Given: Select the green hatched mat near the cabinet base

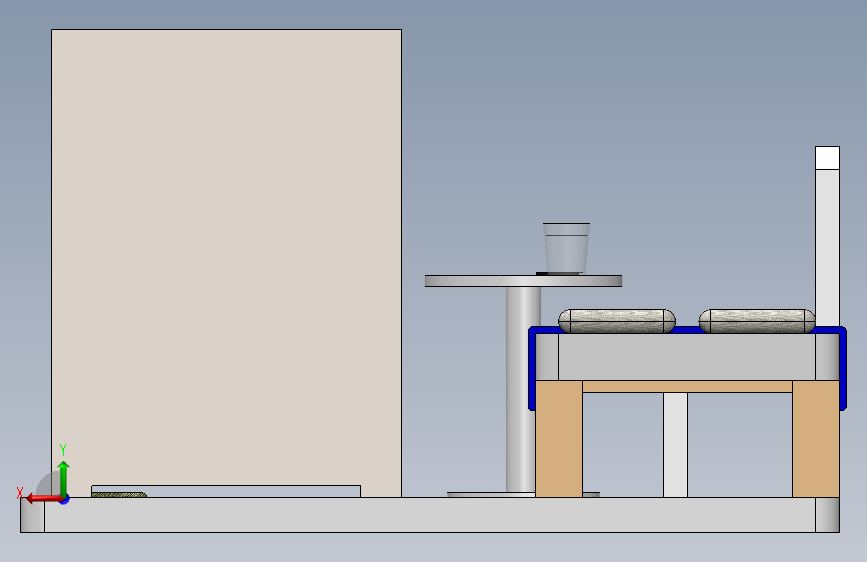Looking at the screenshot, I should [119, 495].
